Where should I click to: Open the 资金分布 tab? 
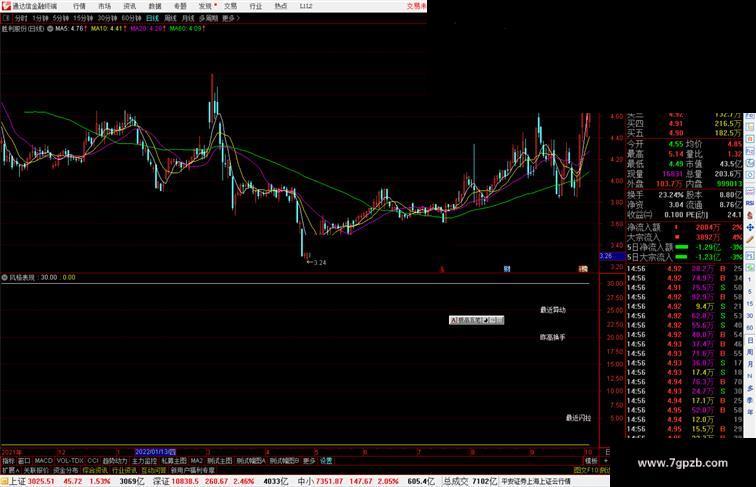pos(66,470)
